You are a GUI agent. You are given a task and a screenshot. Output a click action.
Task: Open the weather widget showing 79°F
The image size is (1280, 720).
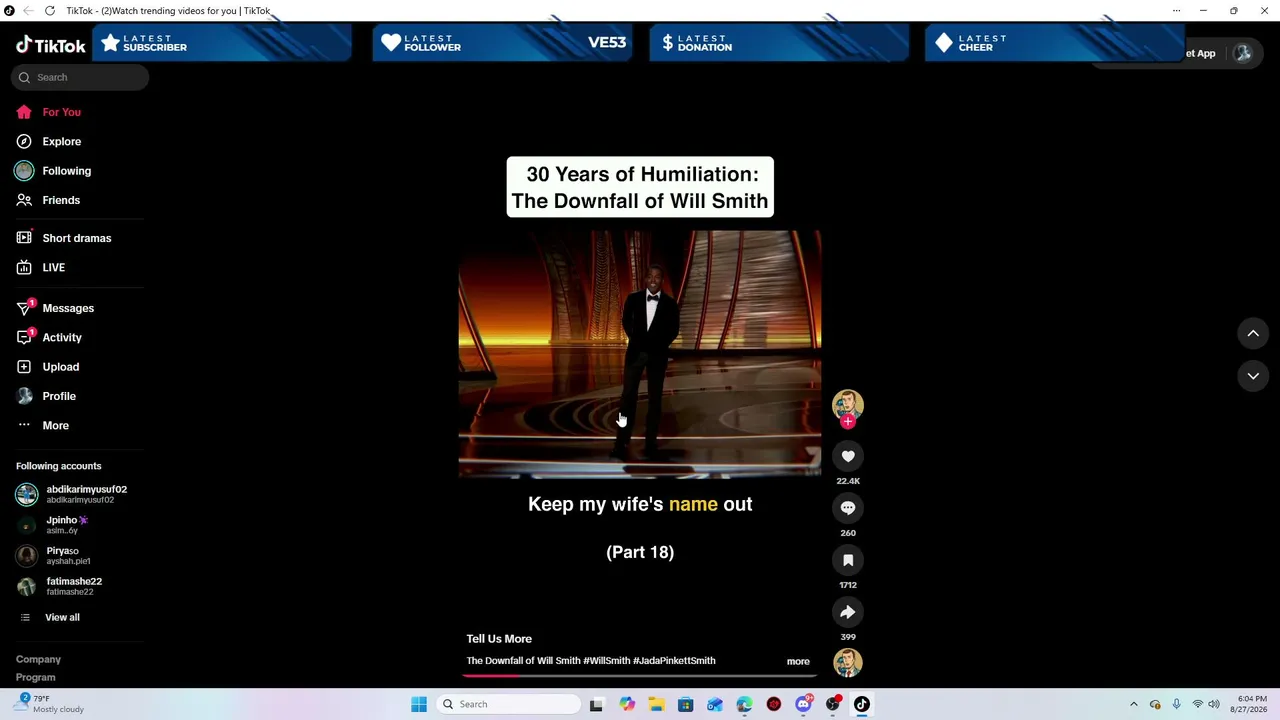(50, 704)
